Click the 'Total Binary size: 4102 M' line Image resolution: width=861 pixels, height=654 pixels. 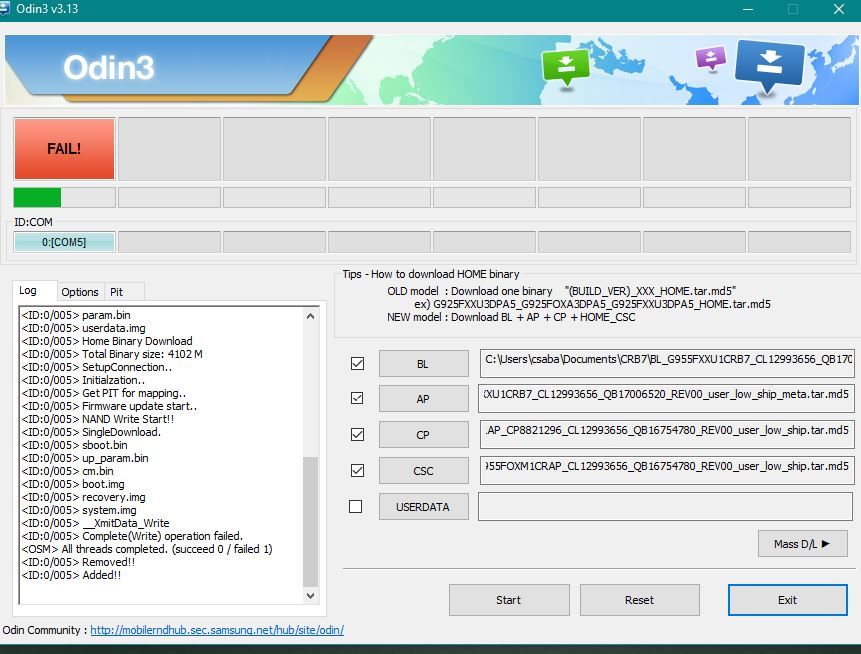pos(112,354)
